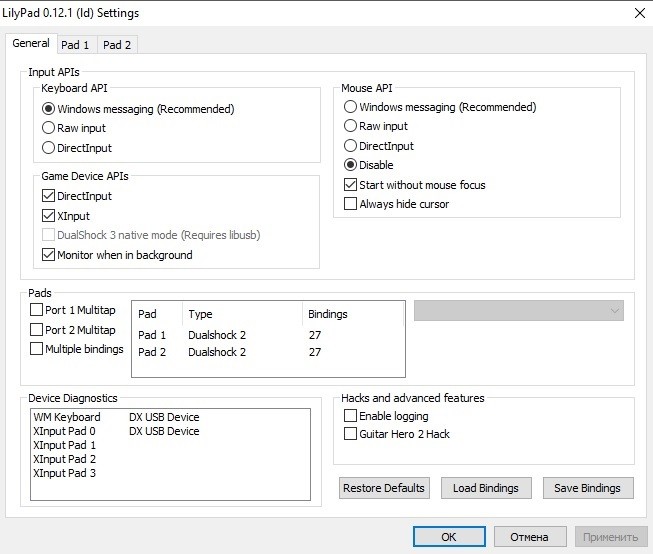Turn on Guitar Hero 2 Hack
The image size is (653, 554).
(350, 434)
